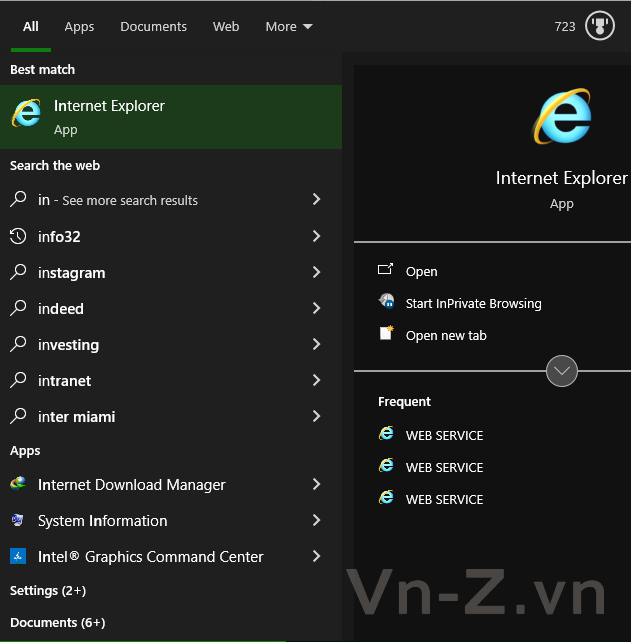Click the history icon beside info32
The width and height of the screenshot is (631, 642).
pos(18,236)
